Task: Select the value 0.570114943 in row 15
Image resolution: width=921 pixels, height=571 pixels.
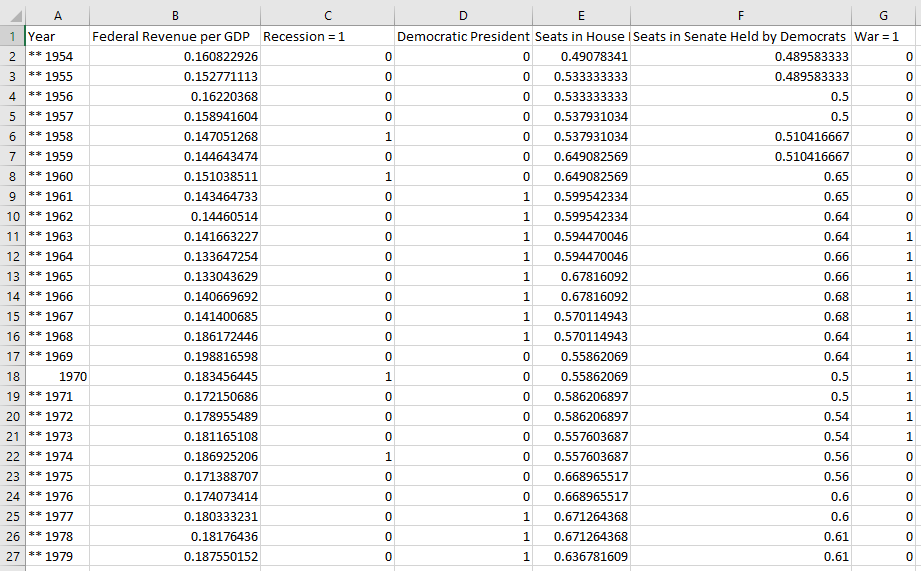Action: pyautogui.click(x=581, y=316)
